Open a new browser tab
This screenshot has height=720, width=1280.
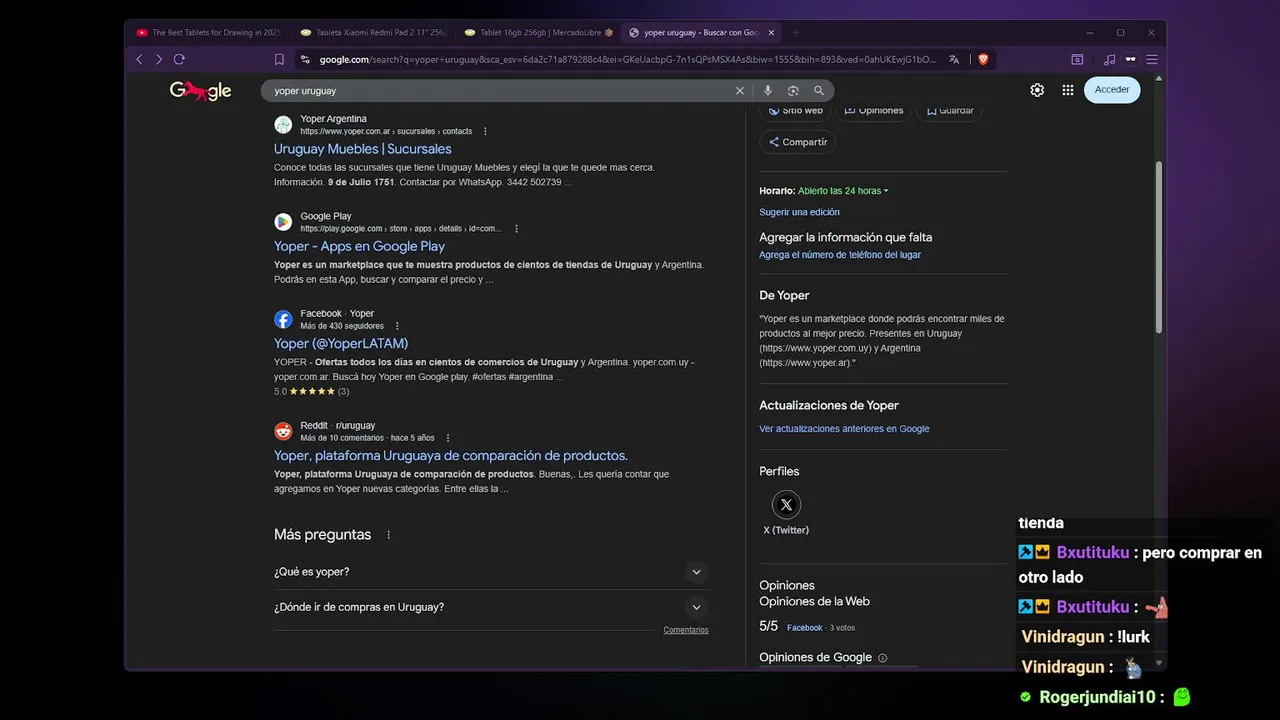pyautogui.click(x=796, y=32)
